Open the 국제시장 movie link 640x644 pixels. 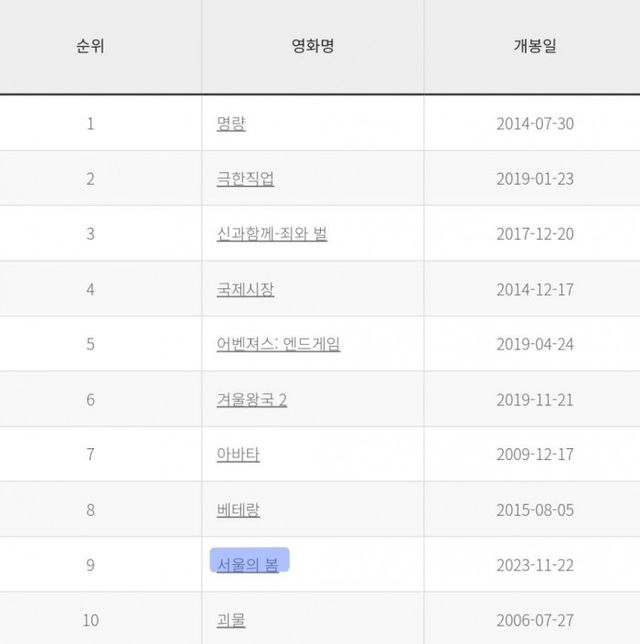coord(245,290)
